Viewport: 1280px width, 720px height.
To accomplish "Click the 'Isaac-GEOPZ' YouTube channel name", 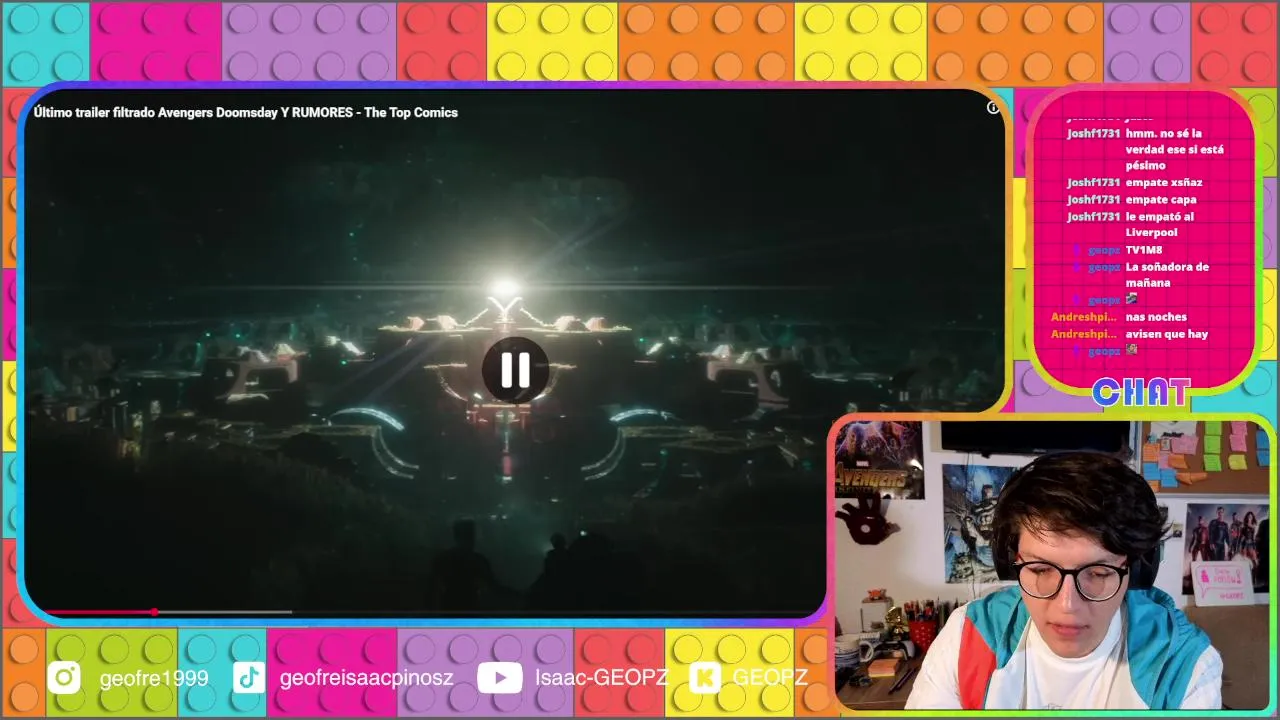I will click(x=601, y=678).
